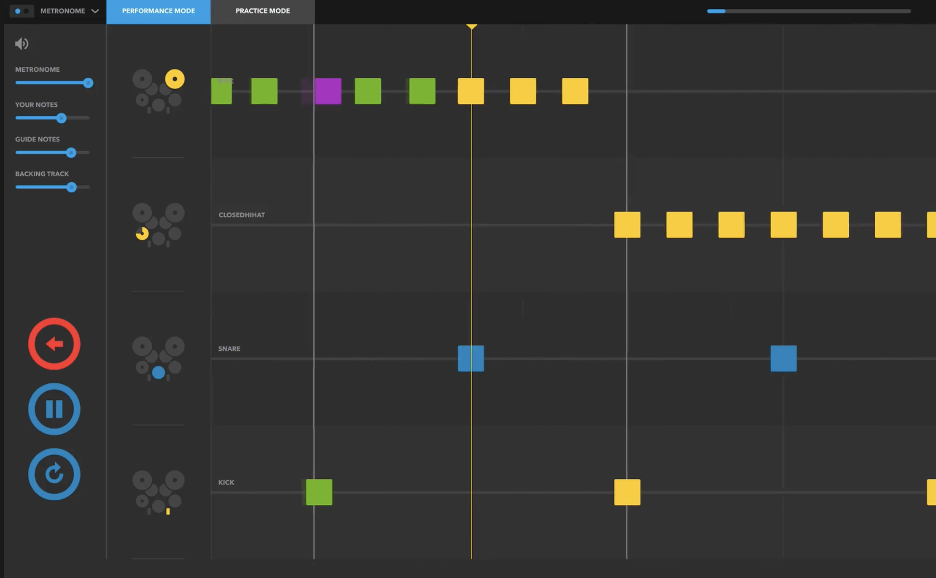Switch to the Practice Mode tab
This screenshot has height=578, width=936.
(262, 11)
